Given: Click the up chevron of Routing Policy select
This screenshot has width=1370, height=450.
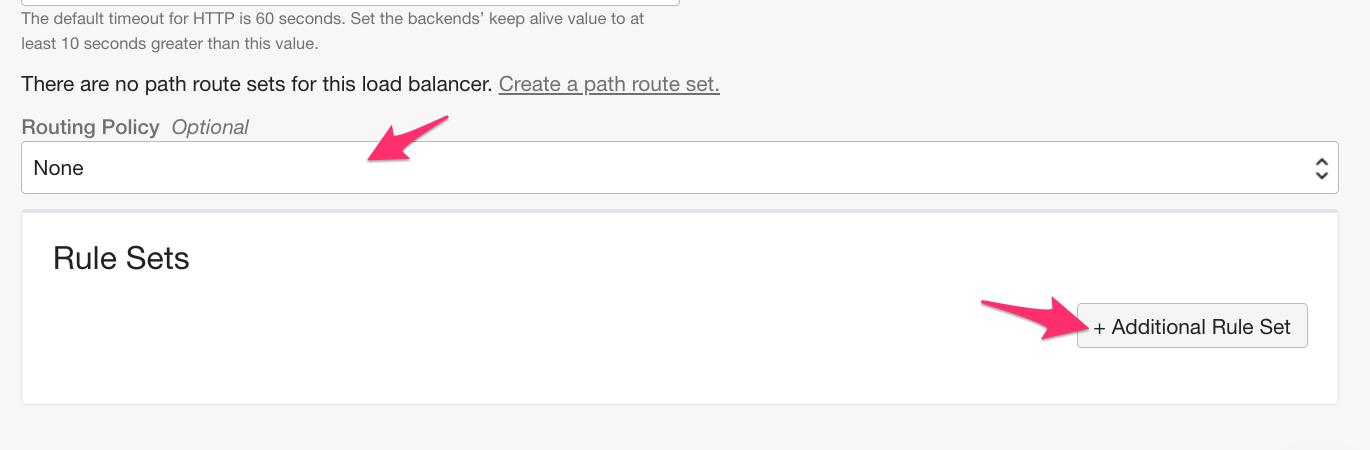Looking at the screenshot, I should coord(1321,161).
